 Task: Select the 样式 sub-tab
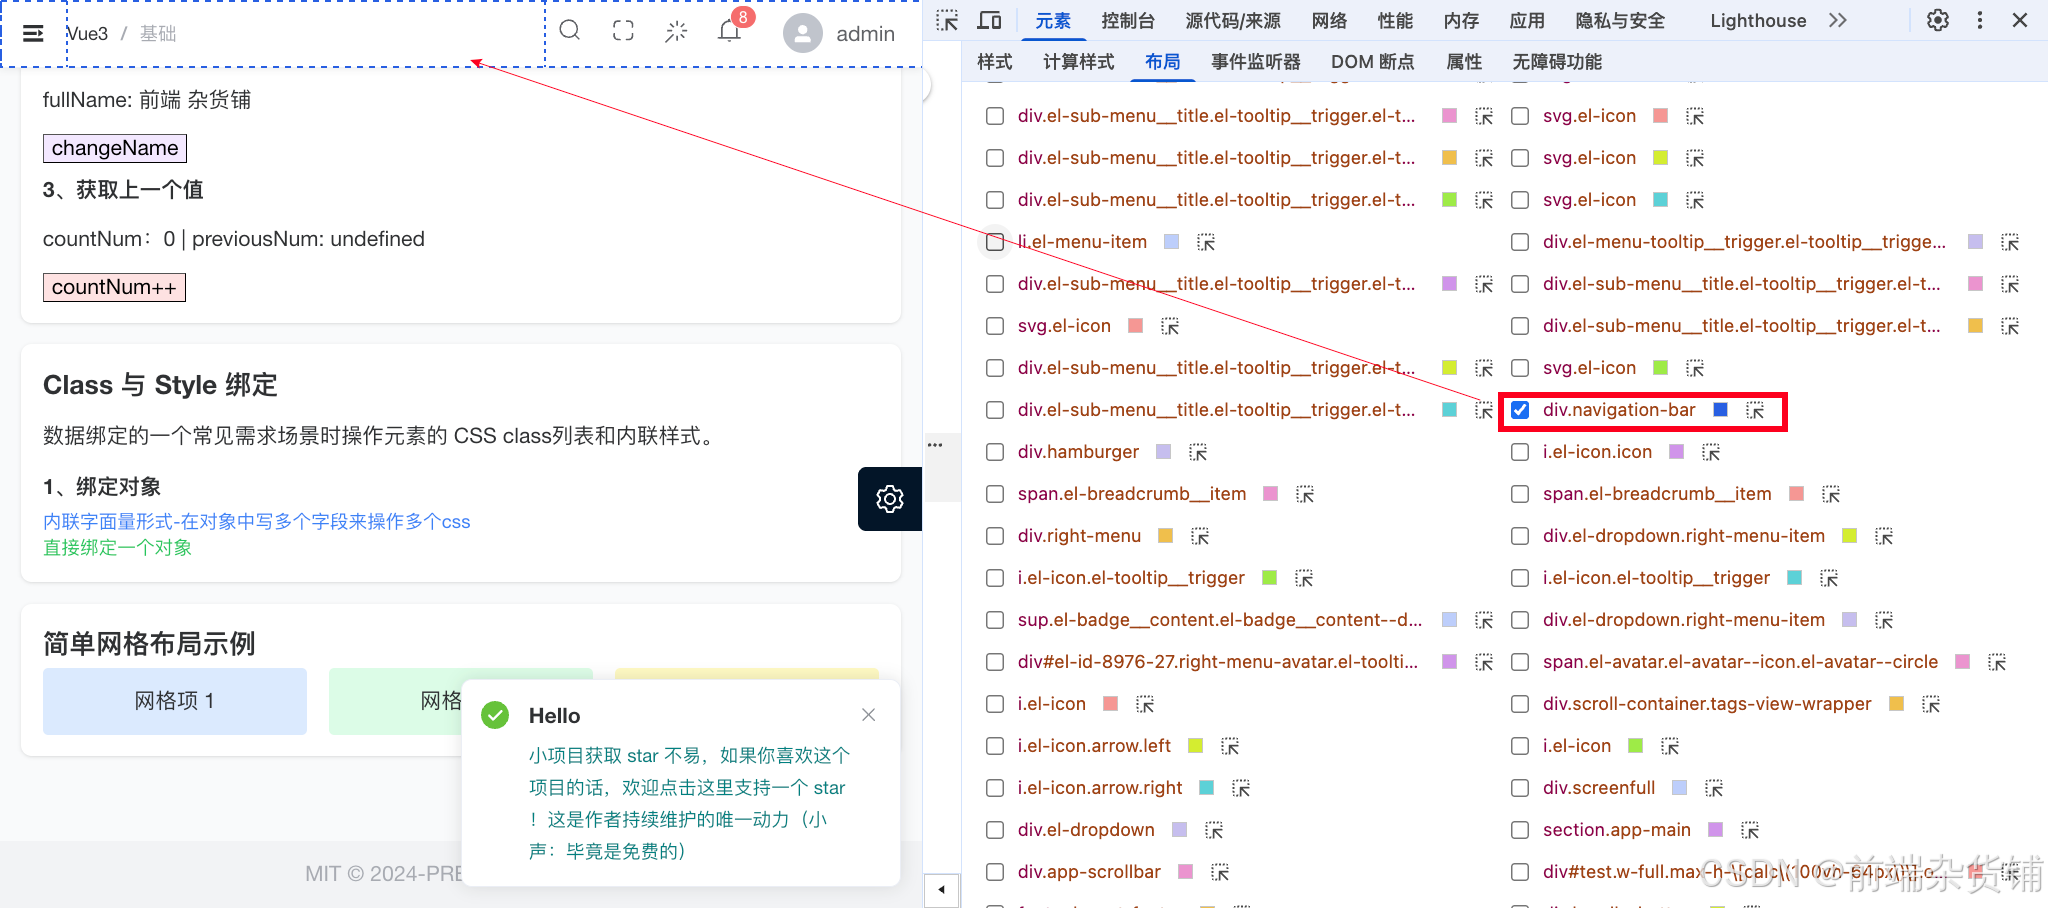pyautogui.click(x=995, y=62)
